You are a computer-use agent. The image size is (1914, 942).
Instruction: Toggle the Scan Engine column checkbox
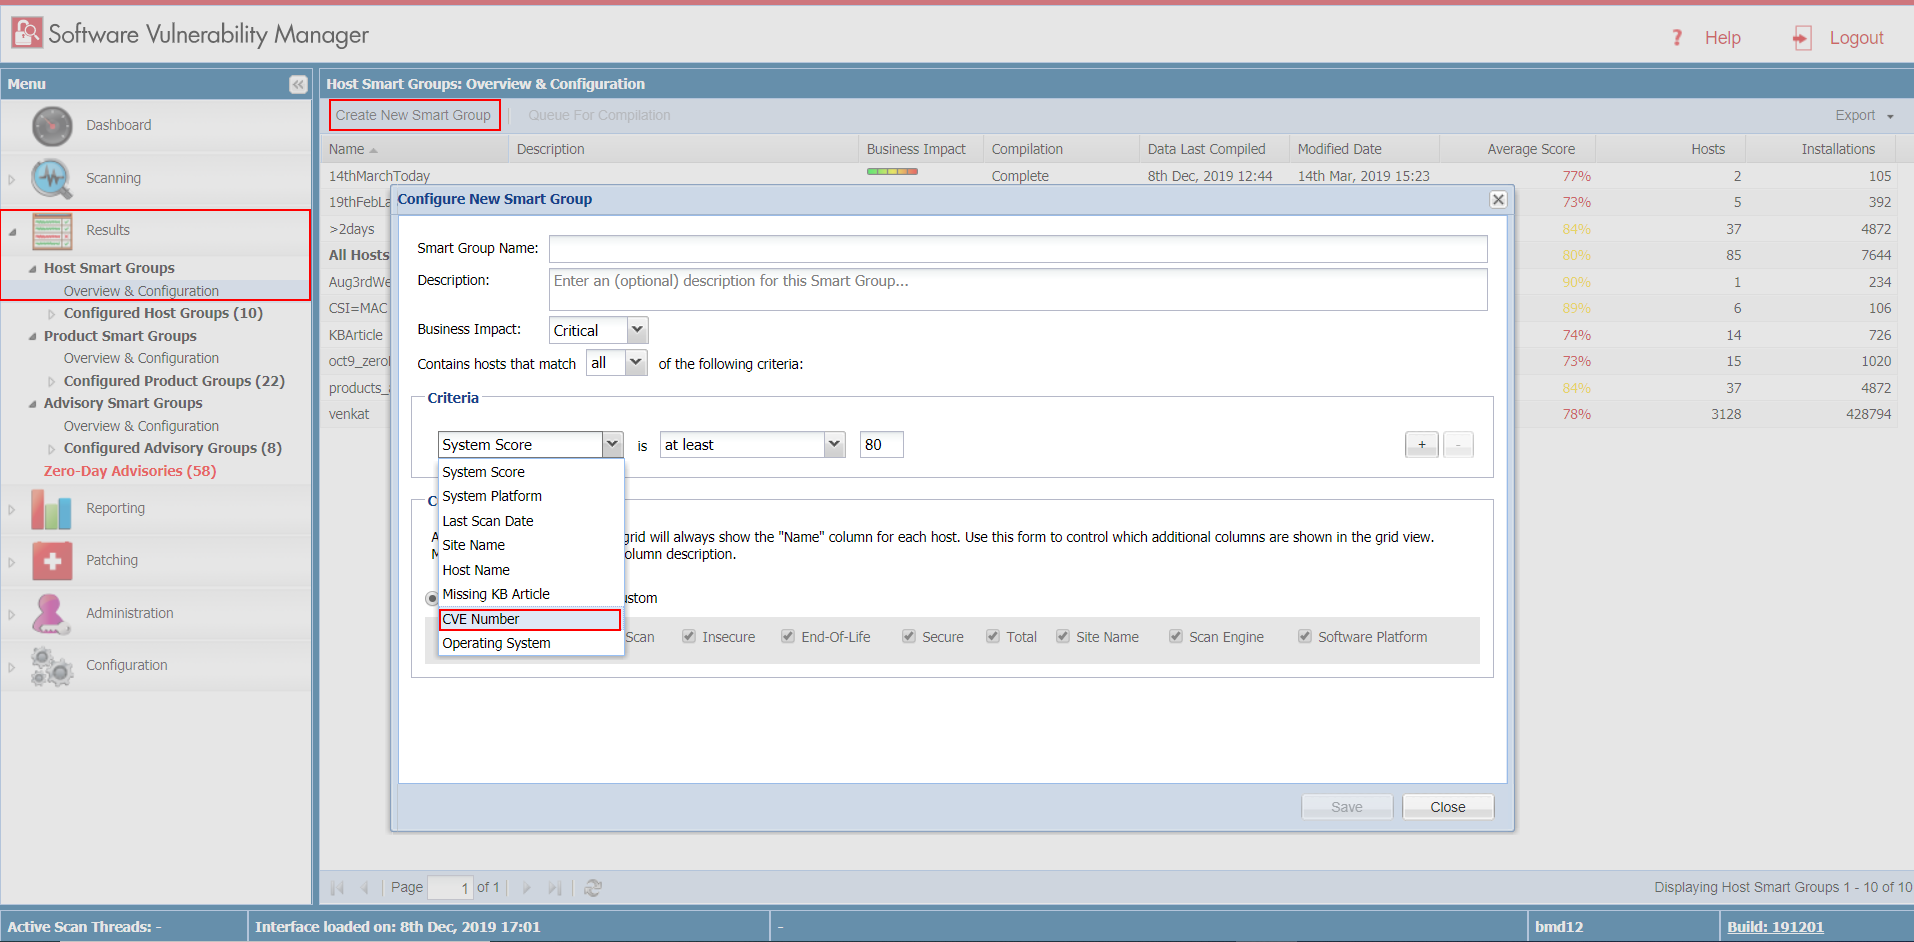1176,637
